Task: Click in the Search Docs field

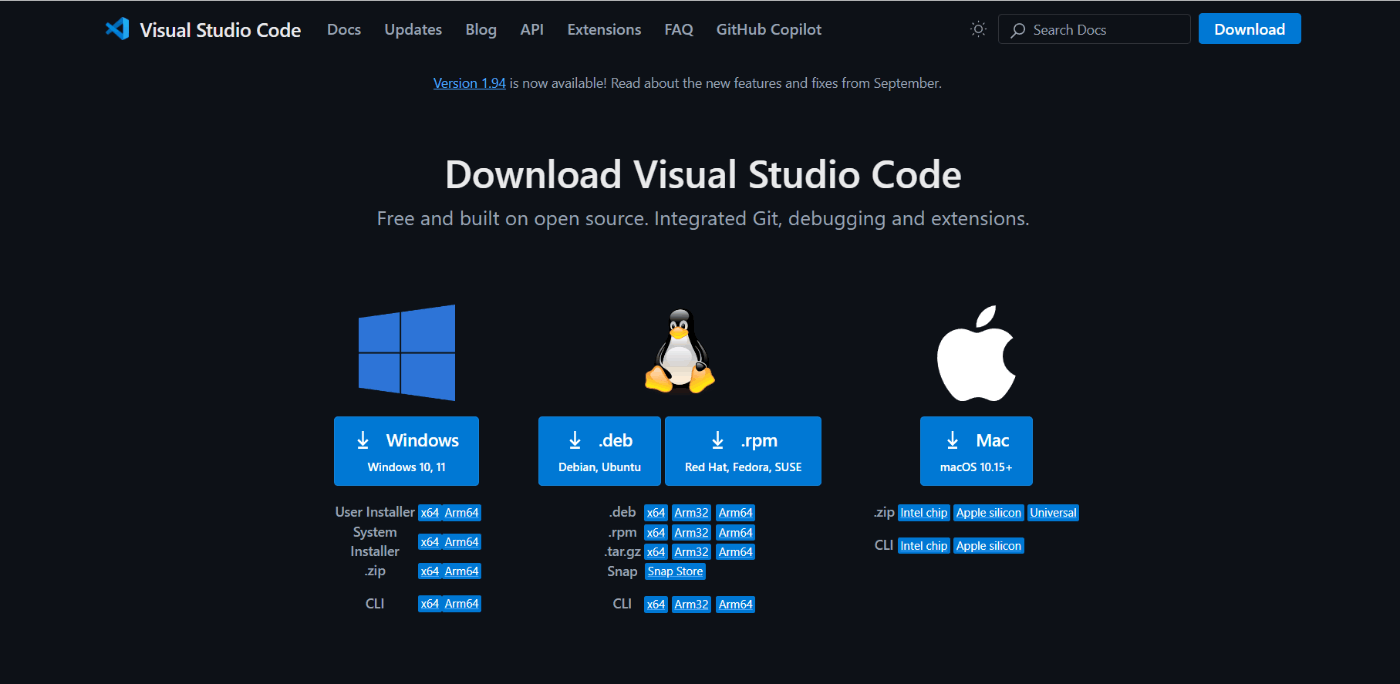Action: 1094,29
